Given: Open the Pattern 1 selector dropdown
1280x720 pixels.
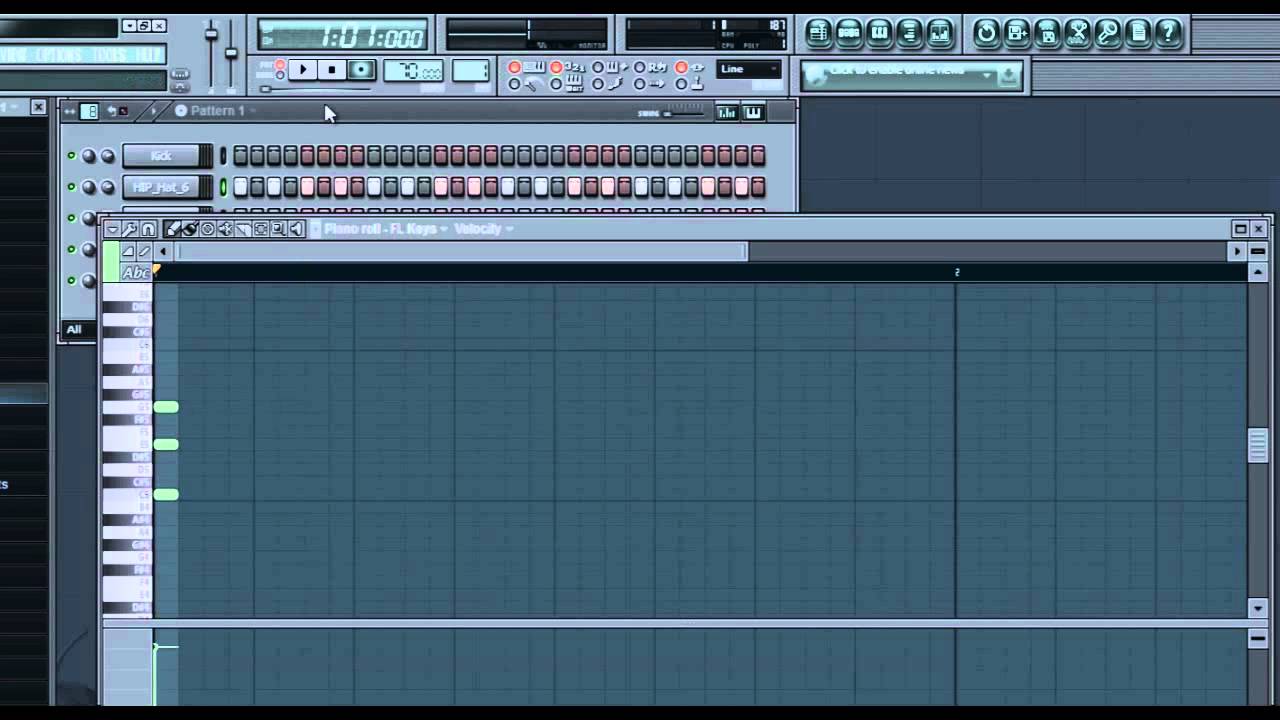Looking at the screenshot, I should 215,111.
